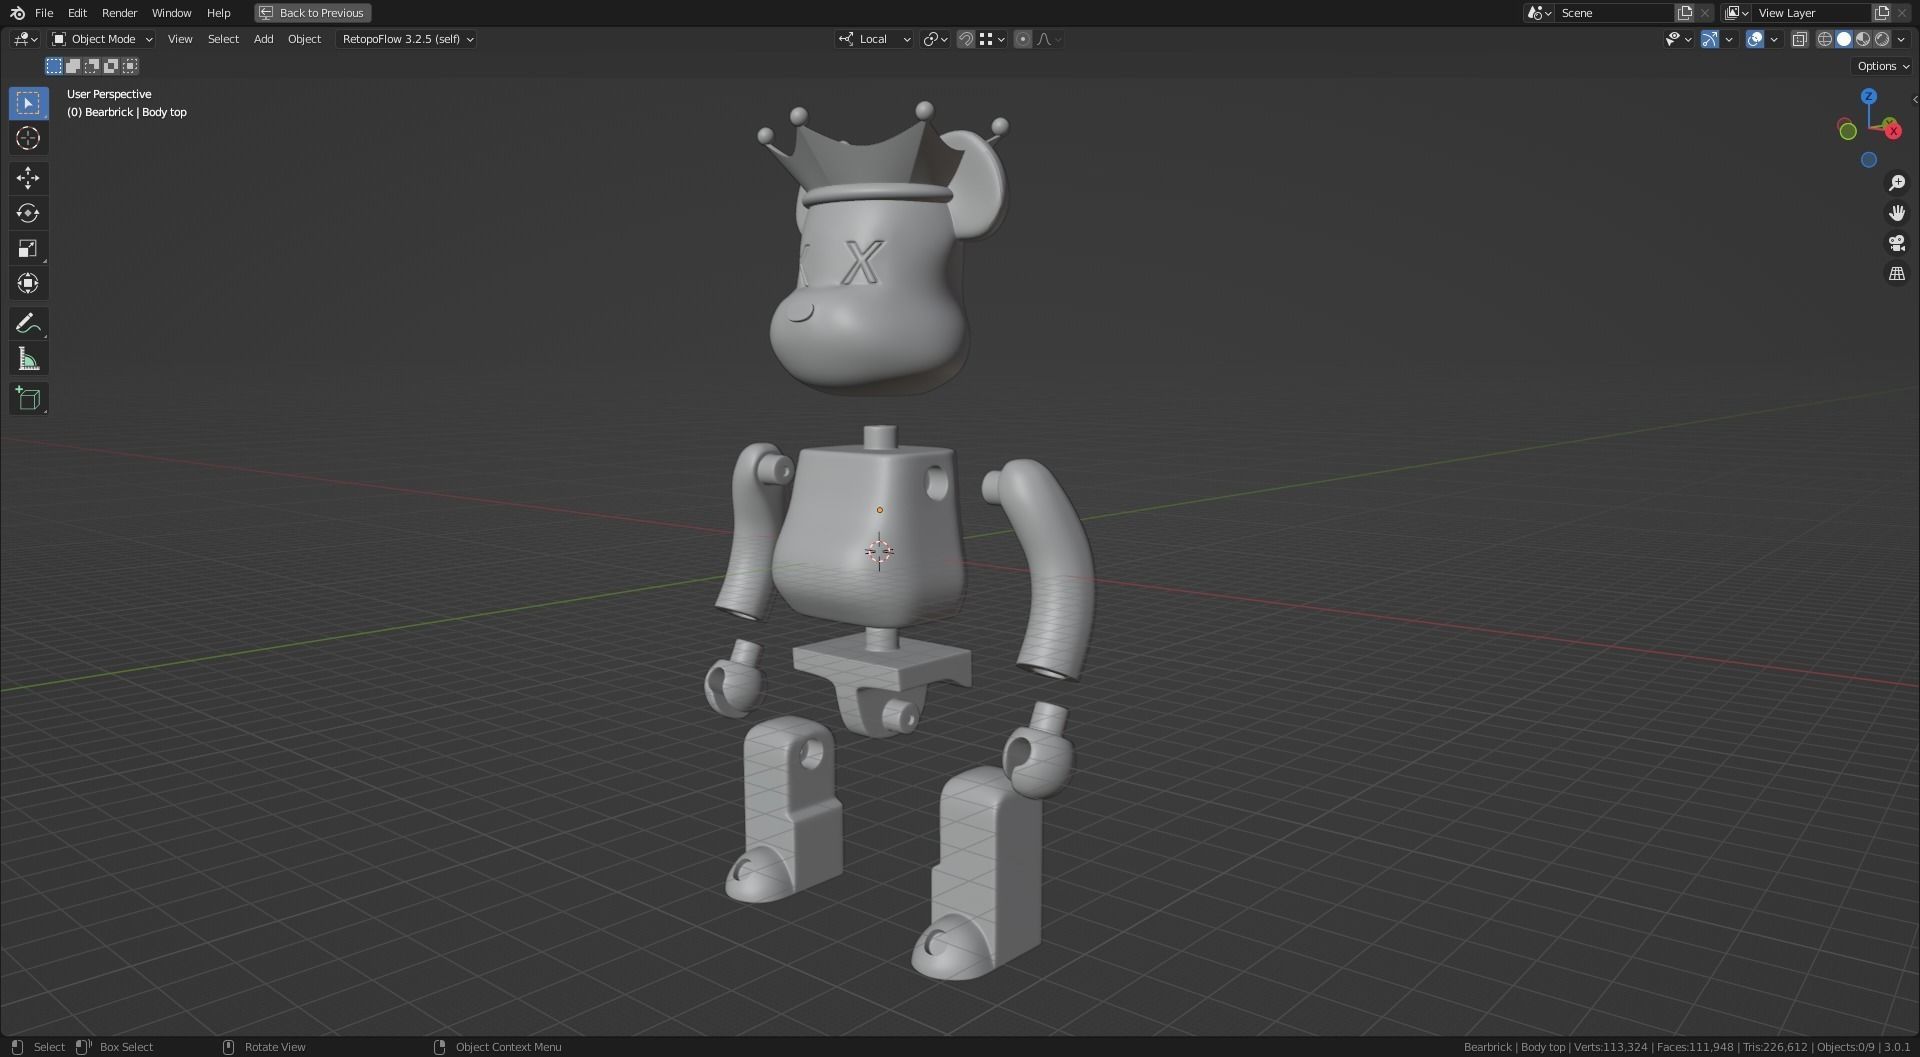Expand the gizmo options dropdown arrow
The width and height of the screenshot is (1920, 1057).
(x=1729, y=39)
